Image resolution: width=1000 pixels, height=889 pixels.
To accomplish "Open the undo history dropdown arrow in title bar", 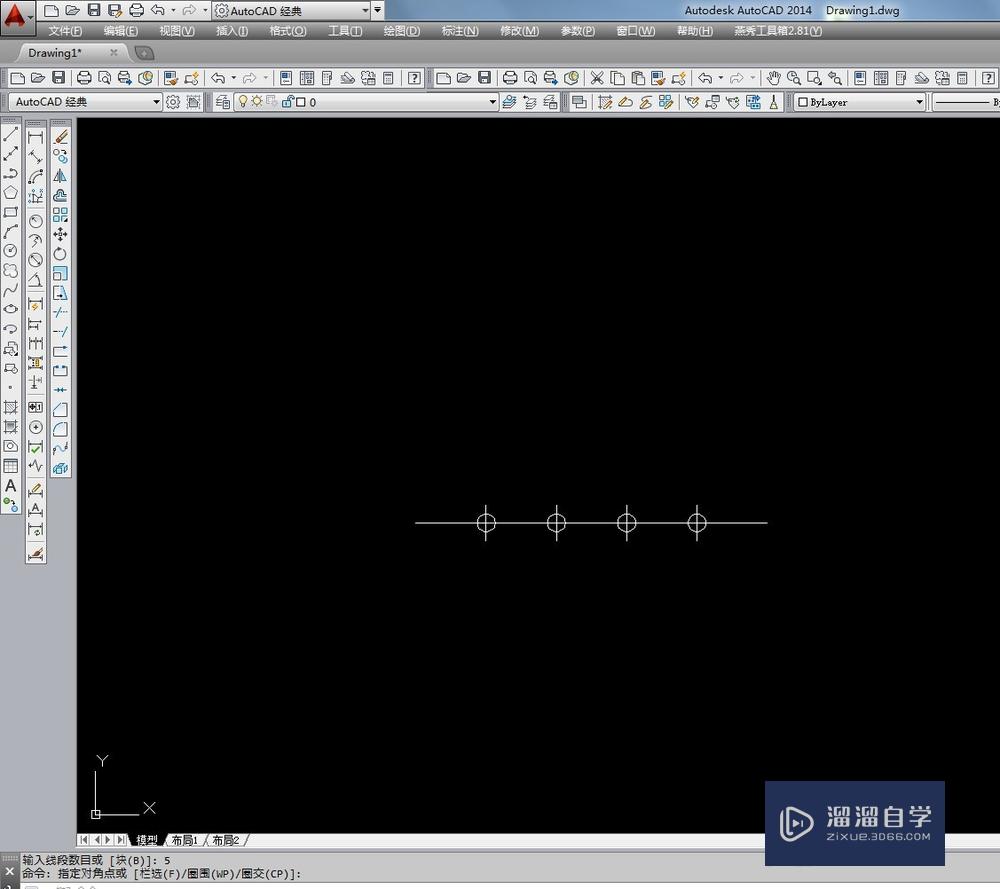I will pos(173,10).
